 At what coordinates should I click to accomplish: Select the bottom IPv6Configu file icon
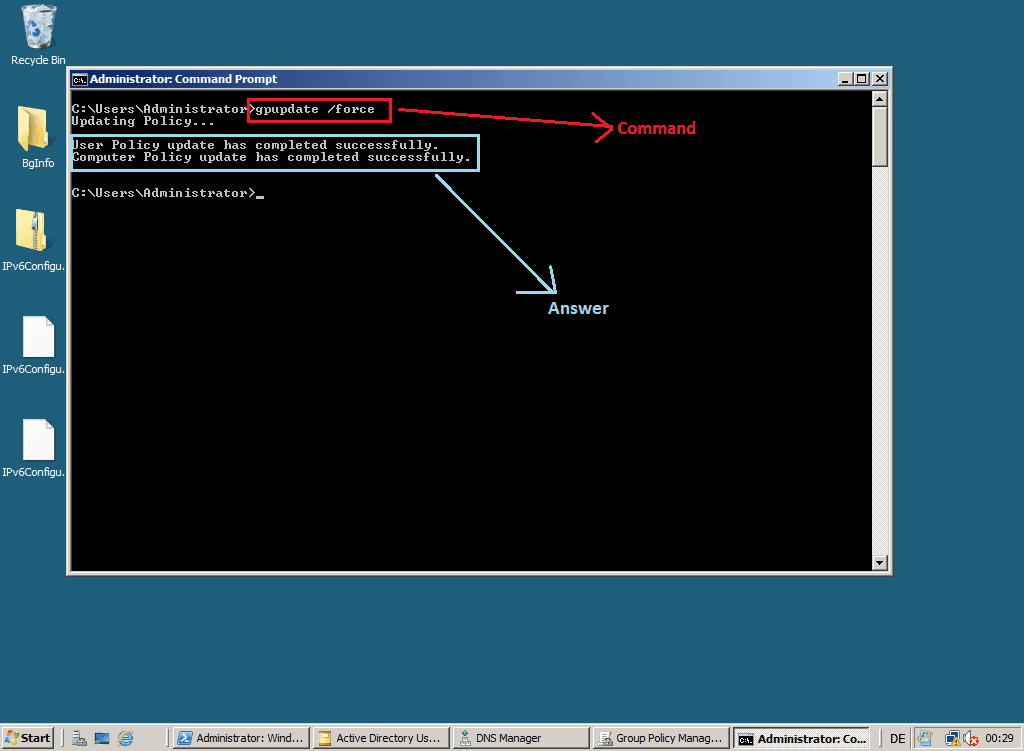tap(37, 439)
